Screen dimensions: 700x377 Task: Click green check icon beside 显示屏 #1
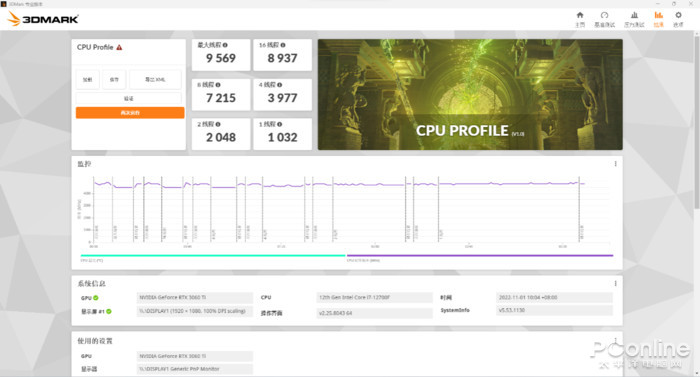[x=109, y=311]
